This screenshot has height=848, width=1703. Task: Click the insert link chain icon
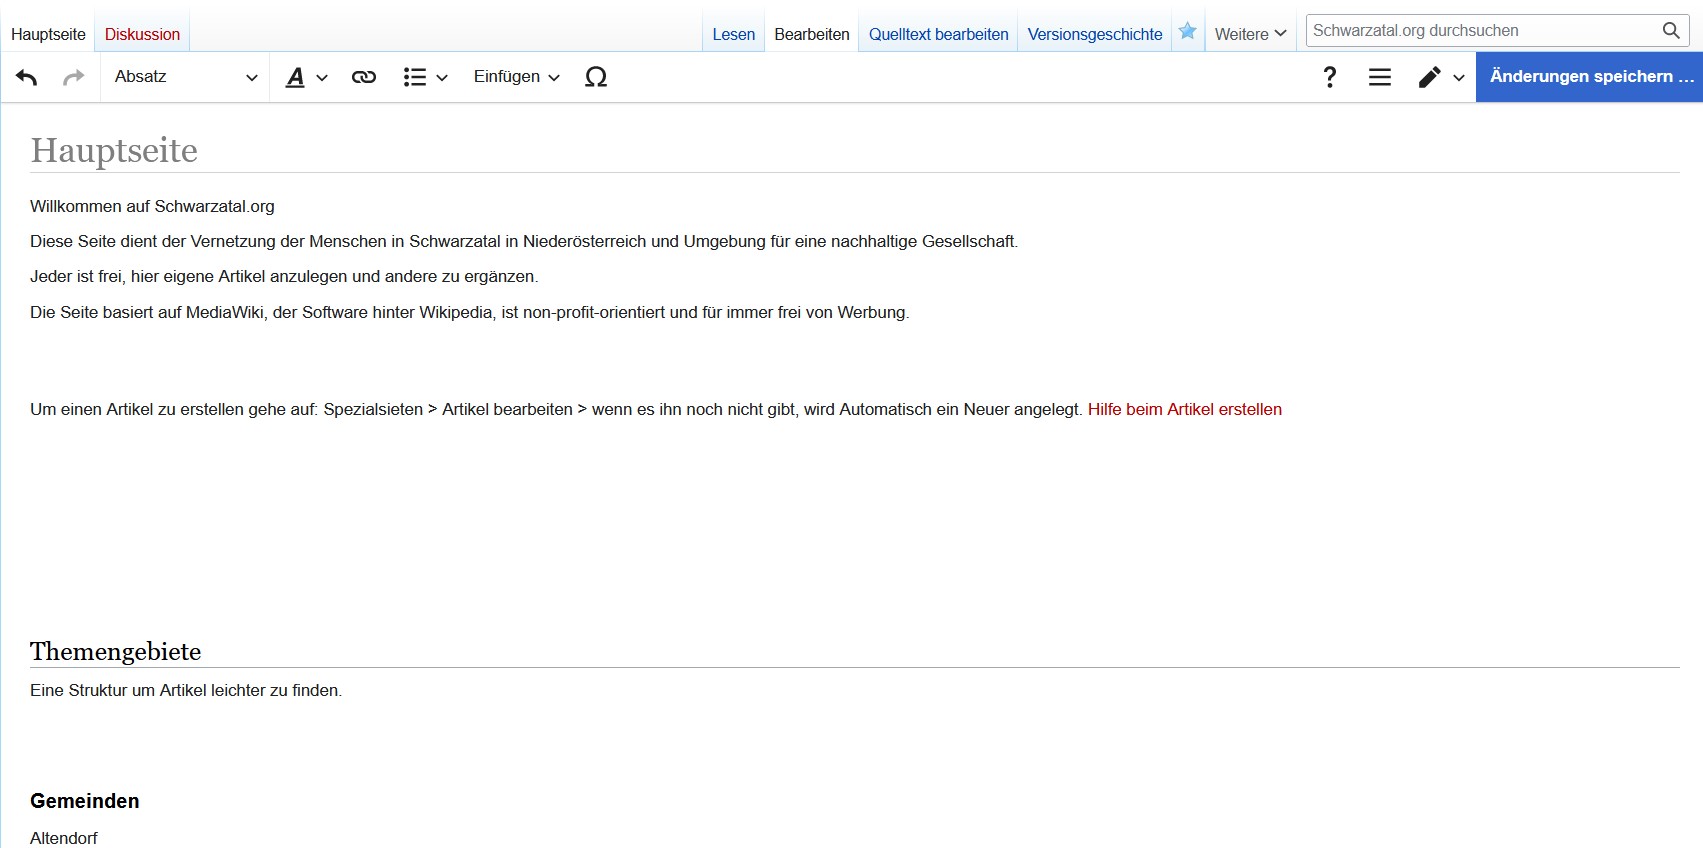364,77
